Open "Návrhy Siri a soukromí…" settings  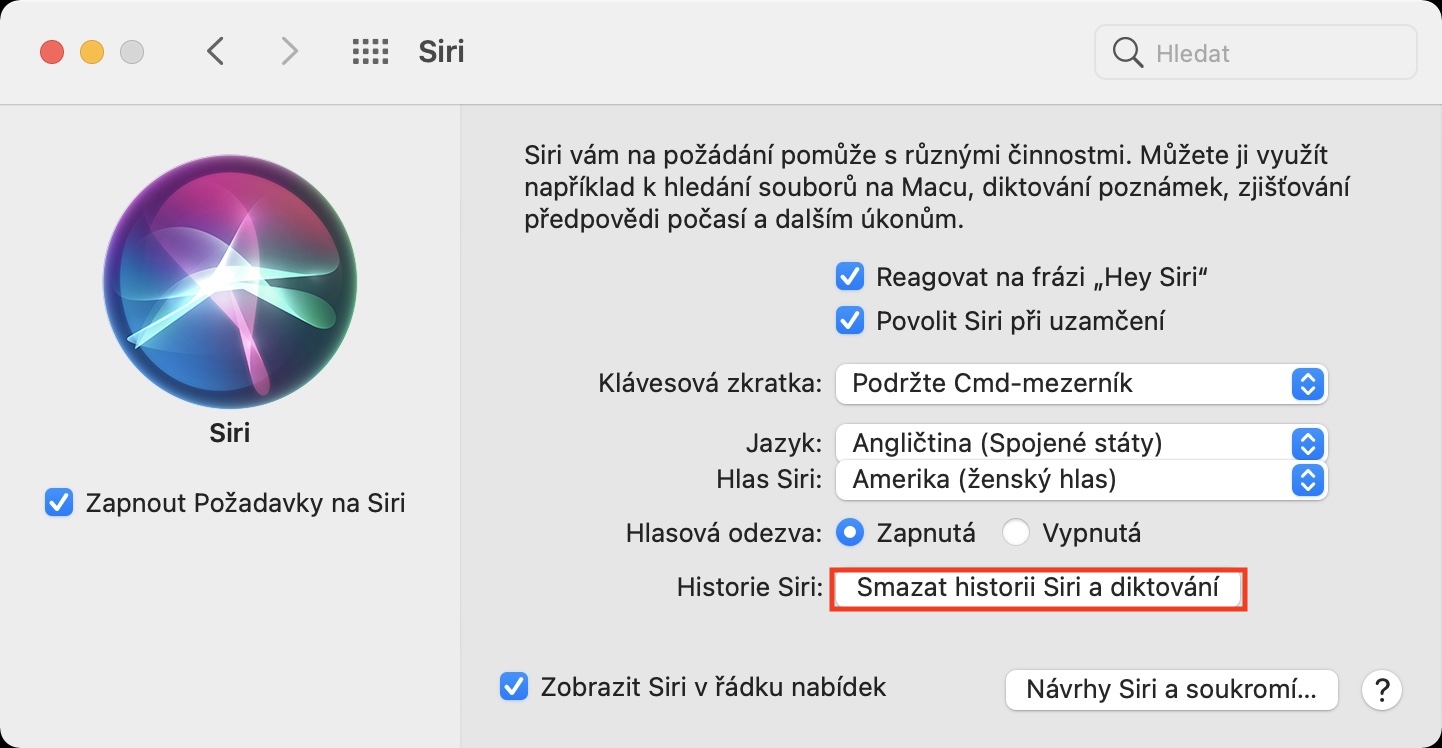pyautogui.click(x=1170, y=690)
